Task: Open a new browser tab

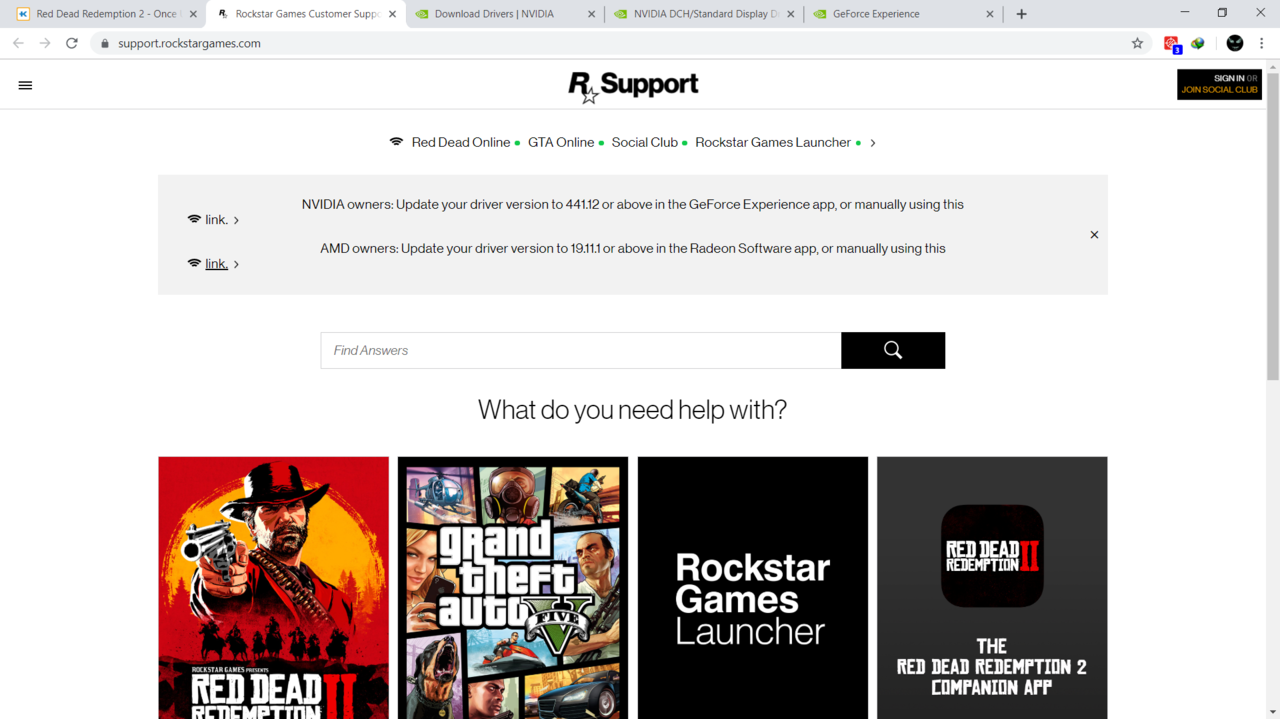Action: (x=1021, y=14)
